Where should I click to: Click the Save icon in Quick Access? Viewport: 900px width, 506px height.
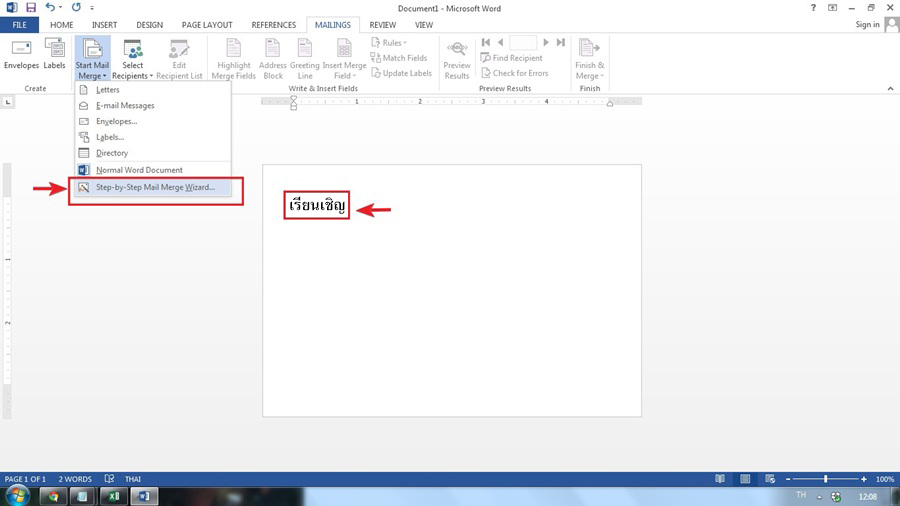click(30, 7)
